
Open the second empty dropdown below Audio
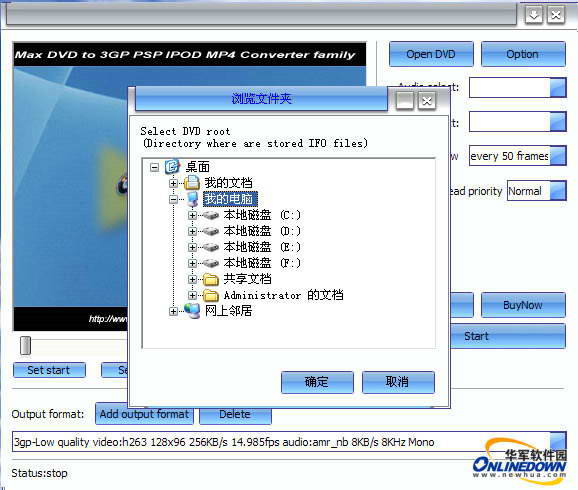[558, 122]
